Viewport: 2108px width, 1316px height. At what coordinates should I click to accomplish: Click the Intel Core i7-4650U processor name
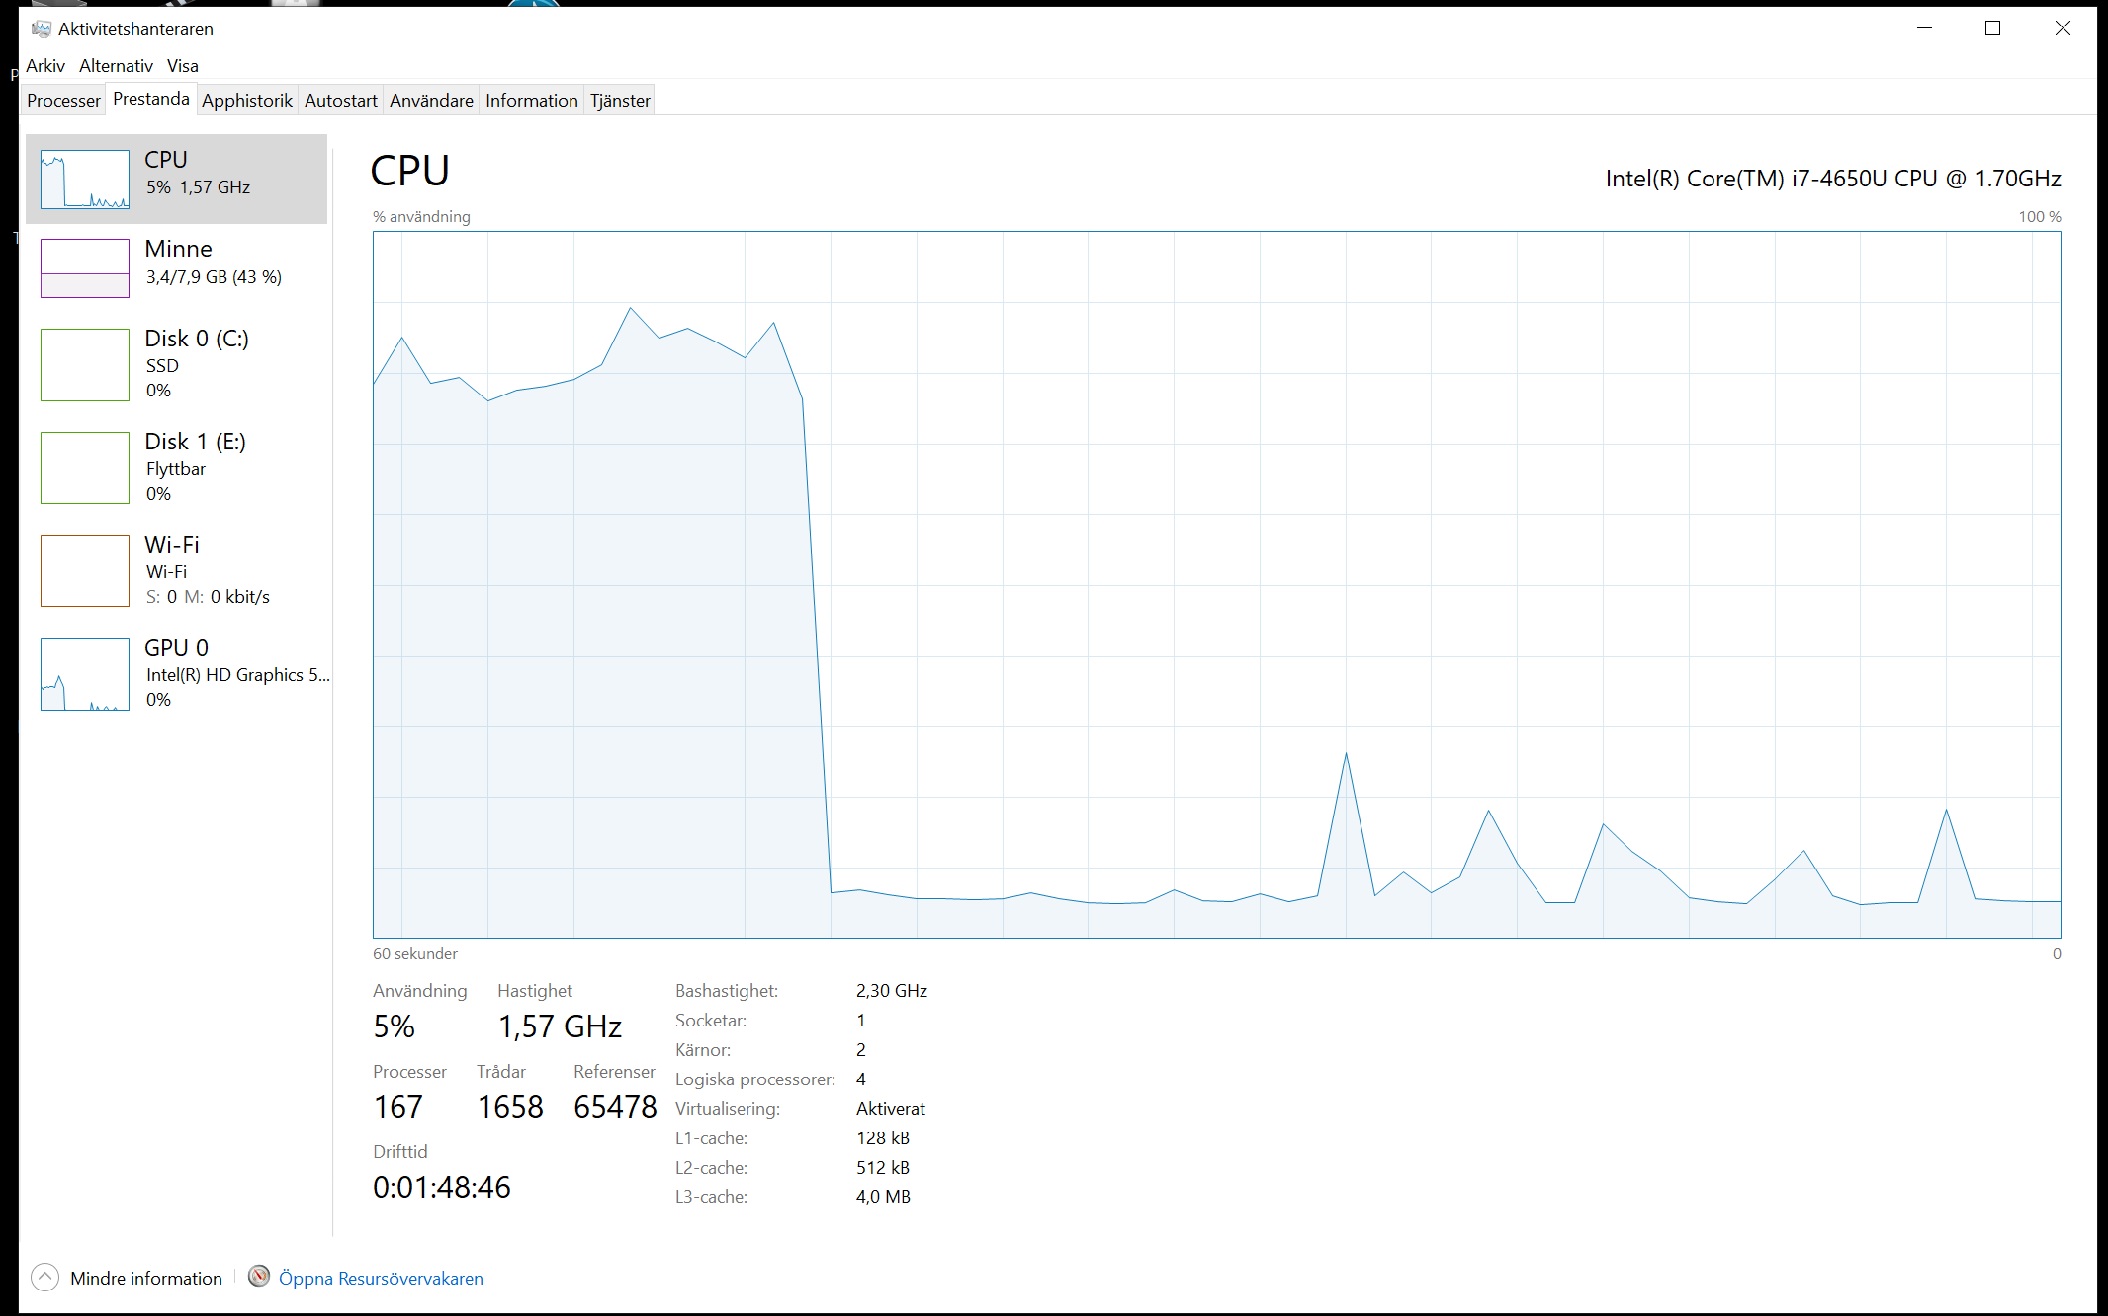coord(1833,178)
